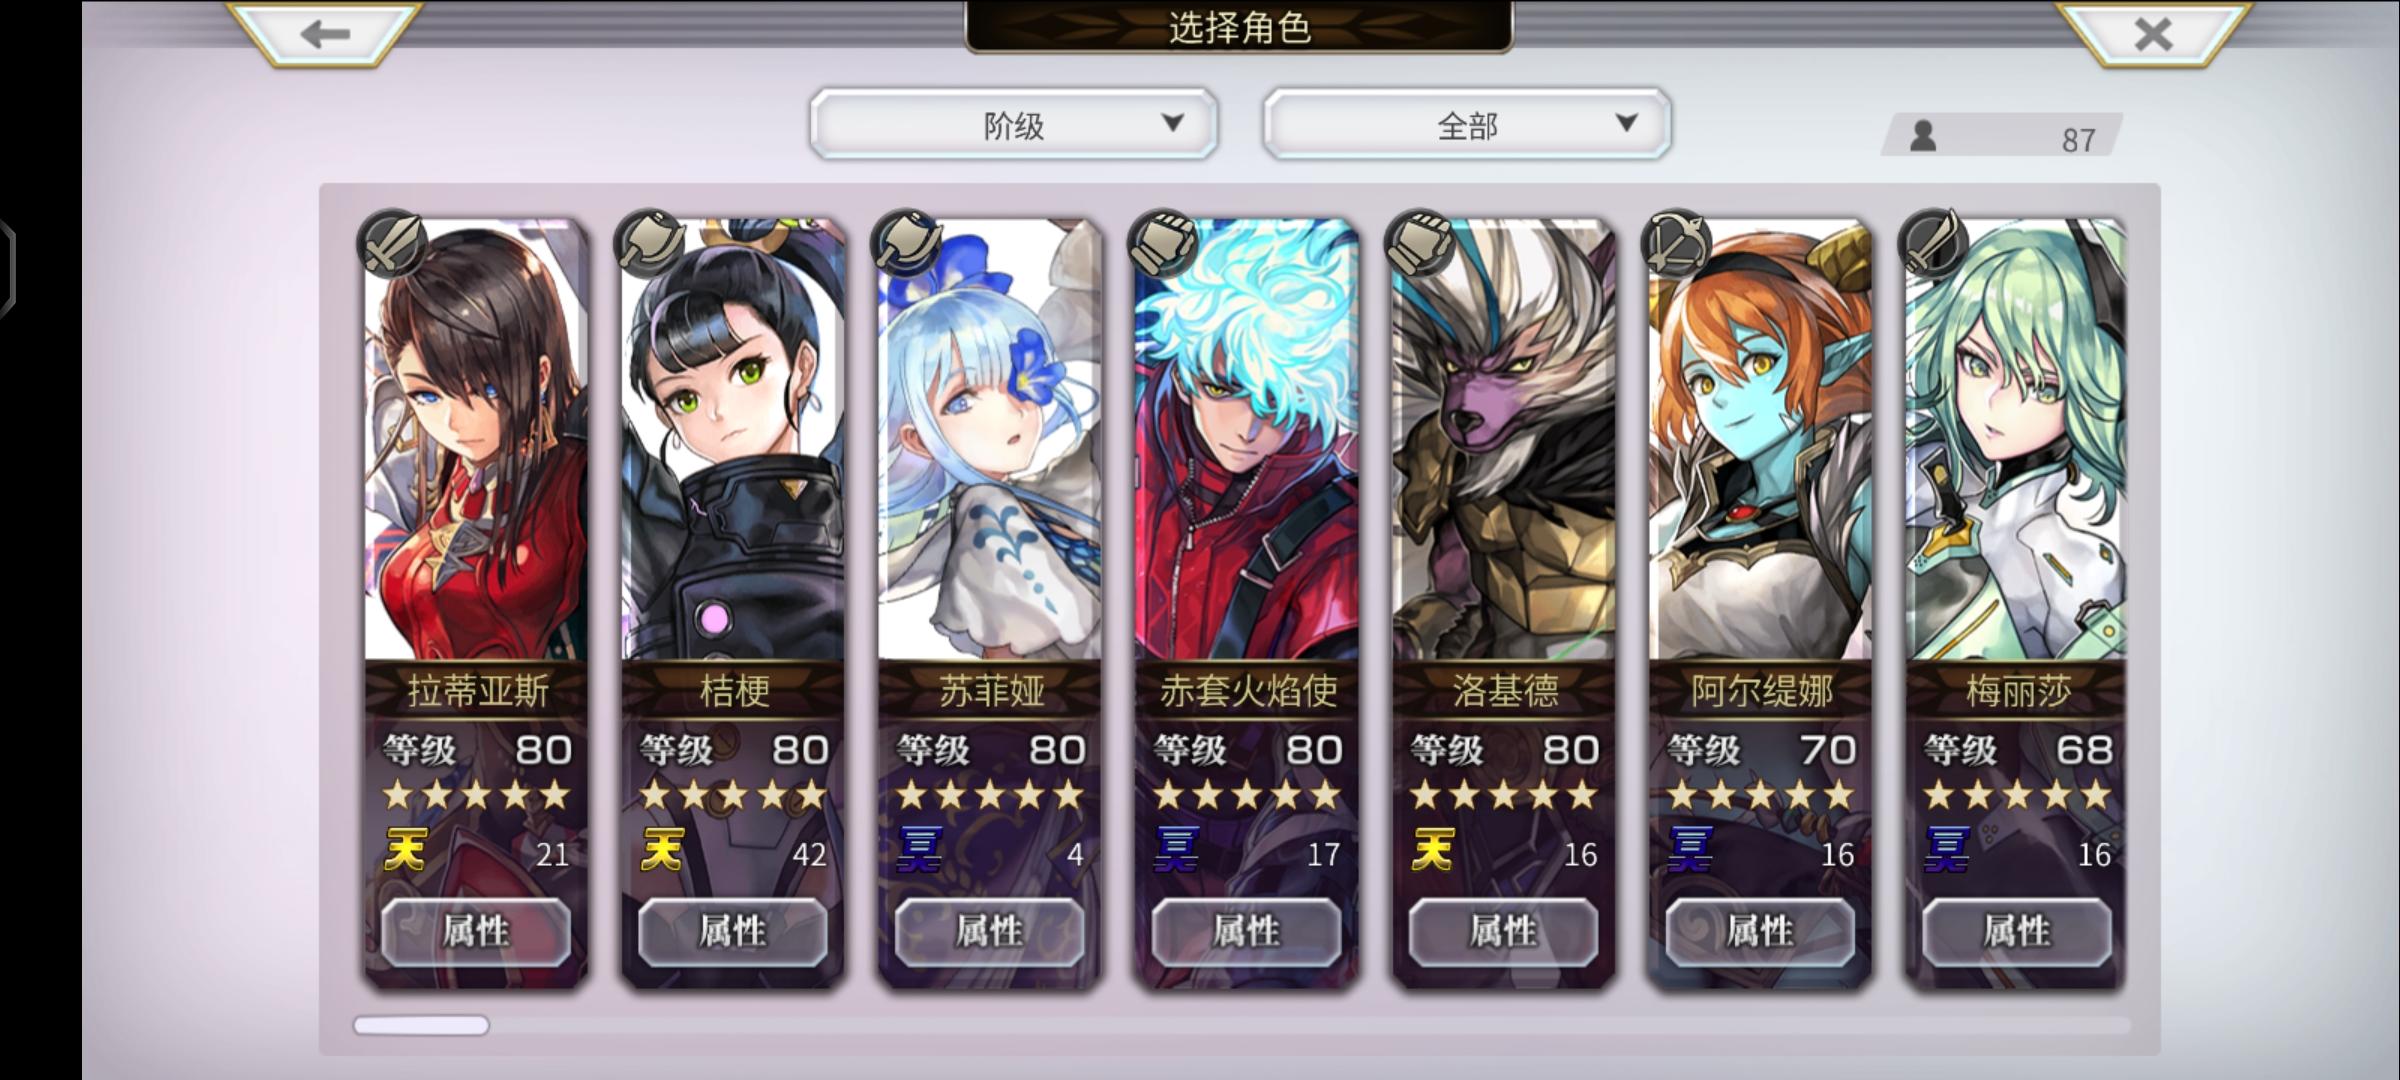Open the 全部 filter dropdown
The height and width of the screenshot is (1080, 2400).
click(x=1467, y=125)
